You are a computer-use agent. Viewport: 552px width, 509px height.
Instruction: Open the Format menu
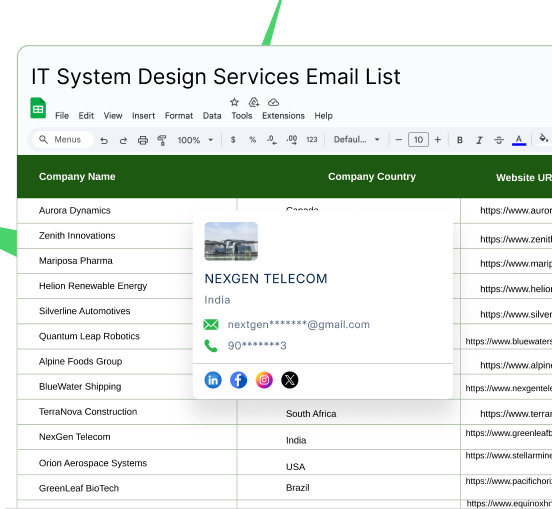point(179,116)
